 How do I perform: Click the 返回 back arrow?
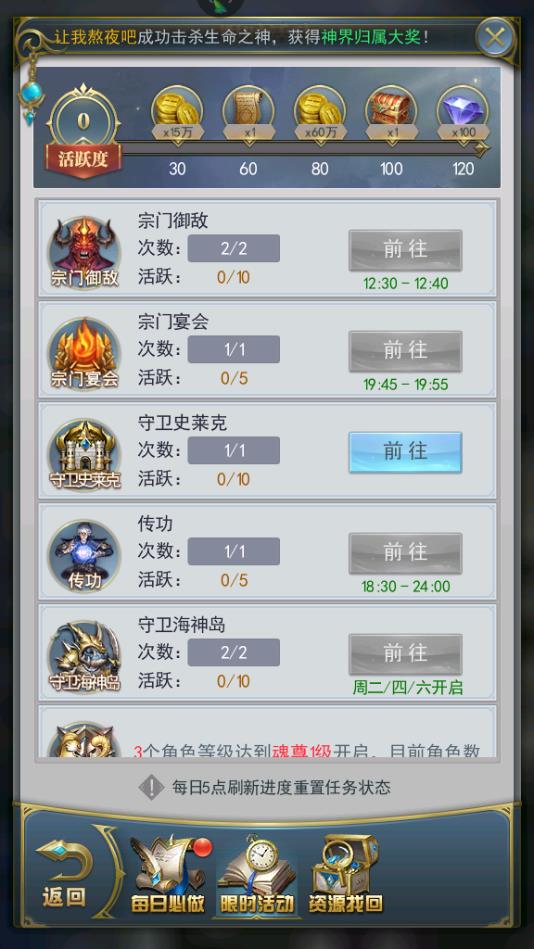click(x=64, y=873)
